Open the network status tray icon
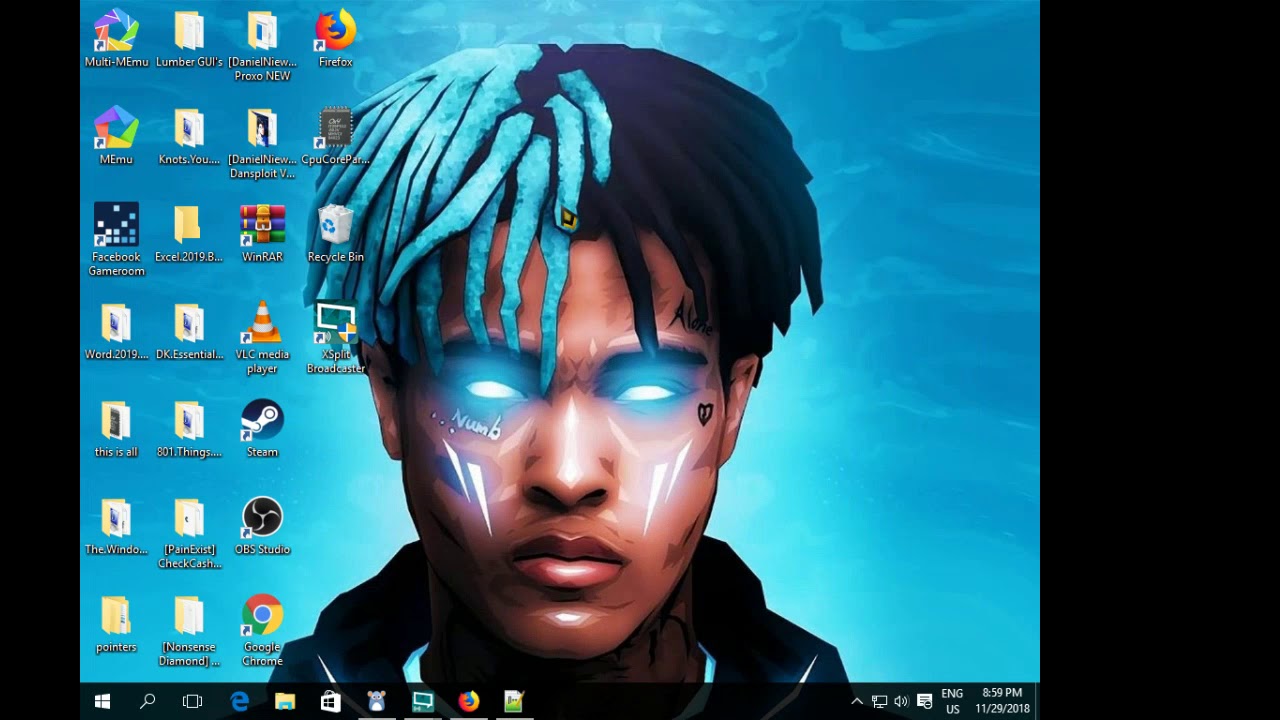Viewport: 1280px width, 720px height. point(879,701)
